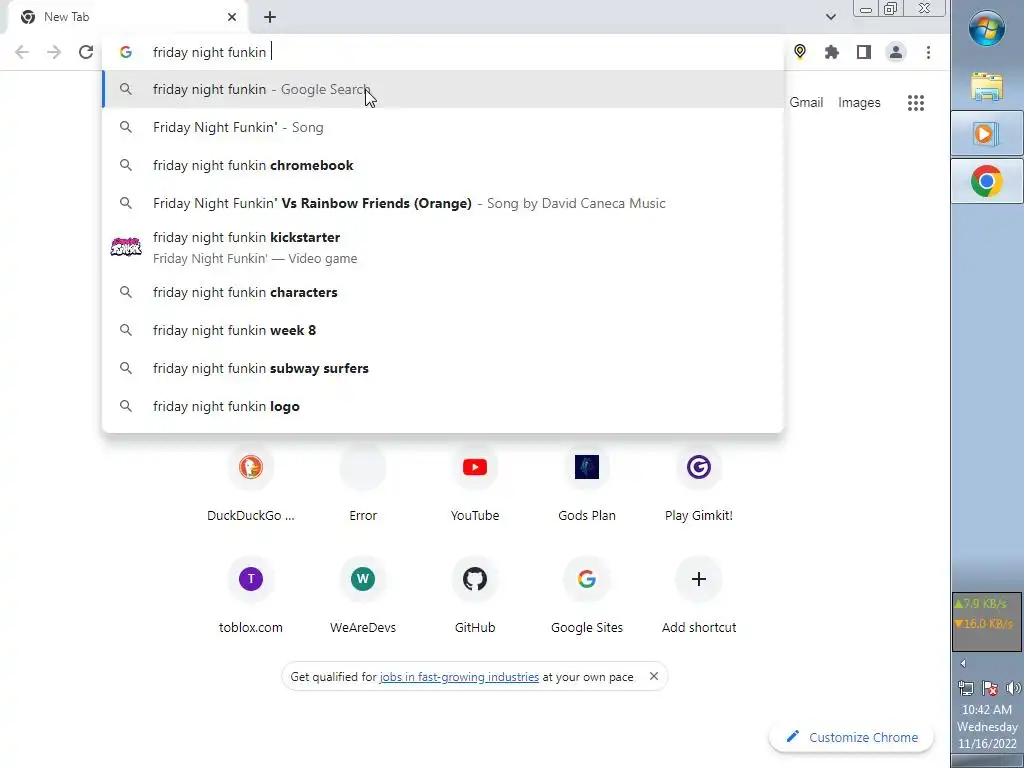Open the YouTube shortcut
The height and width of the screenshot is (768, 1024).
(475, 483)
